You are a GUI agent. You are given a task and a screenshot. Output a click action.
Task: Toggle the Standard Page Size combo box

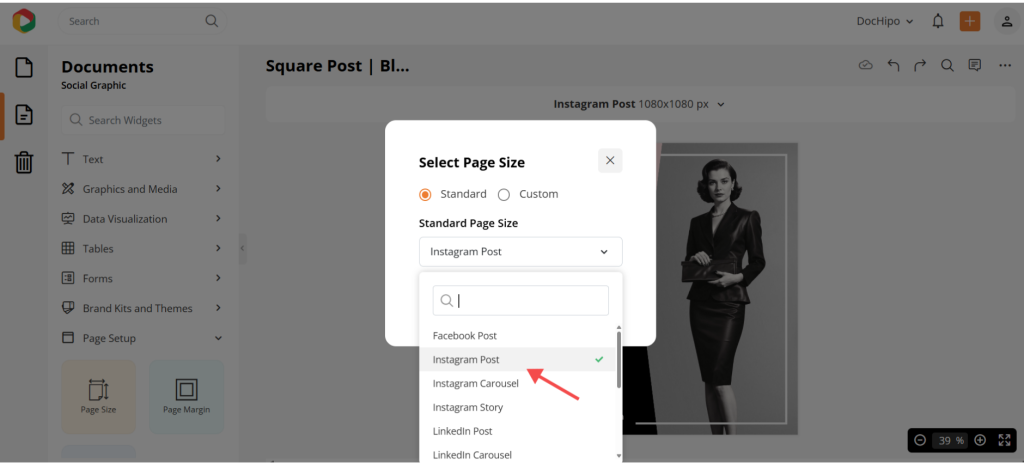[x=520, y=251]
